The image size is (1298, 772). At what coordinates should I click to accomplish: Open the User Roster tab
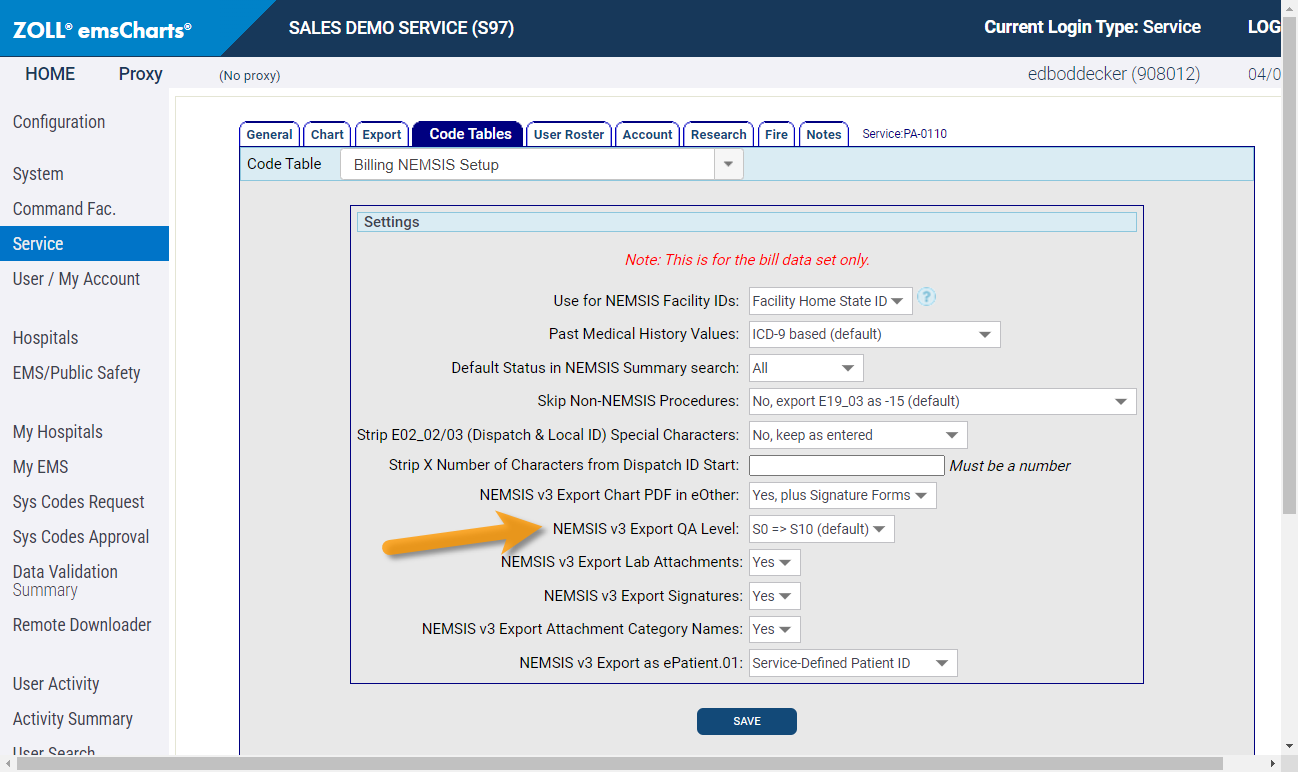click(x=569, y=135)
